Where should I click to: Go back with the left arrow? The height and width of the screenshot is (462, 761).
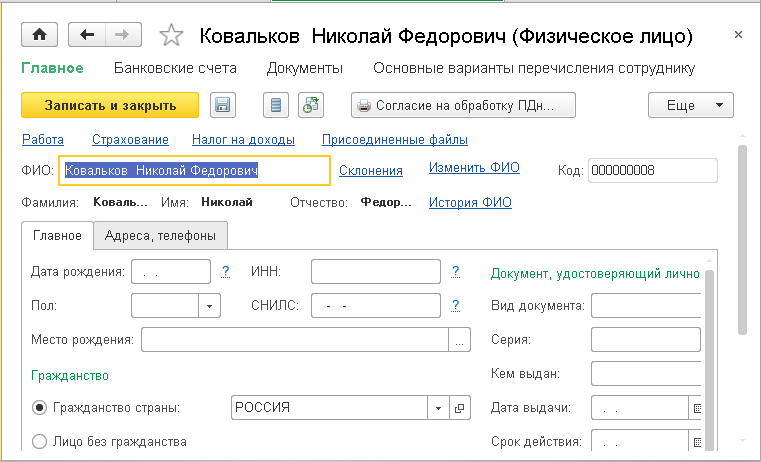click(x=87, y=35)
